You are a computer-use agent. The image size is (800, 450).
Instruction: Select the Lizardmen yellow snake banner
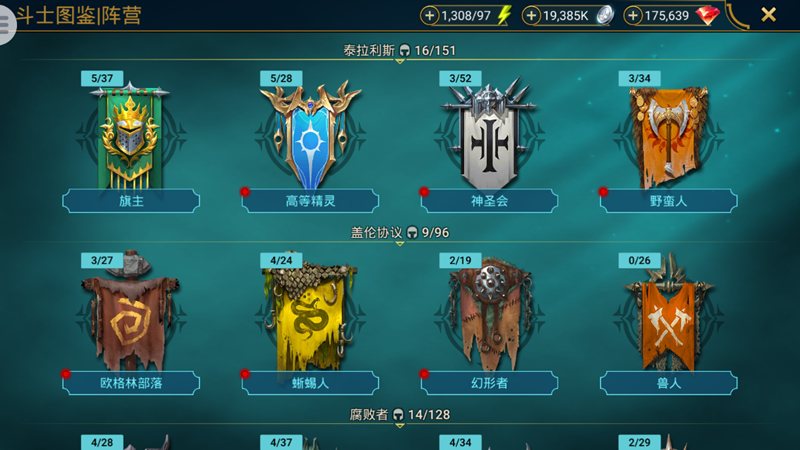coord(309,314)
